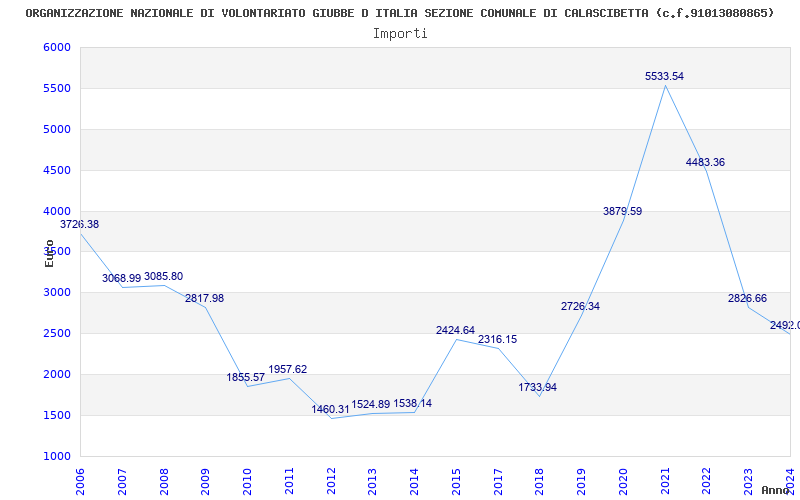
Task: Click the y-axis value 1500
Action: [57, 415]
